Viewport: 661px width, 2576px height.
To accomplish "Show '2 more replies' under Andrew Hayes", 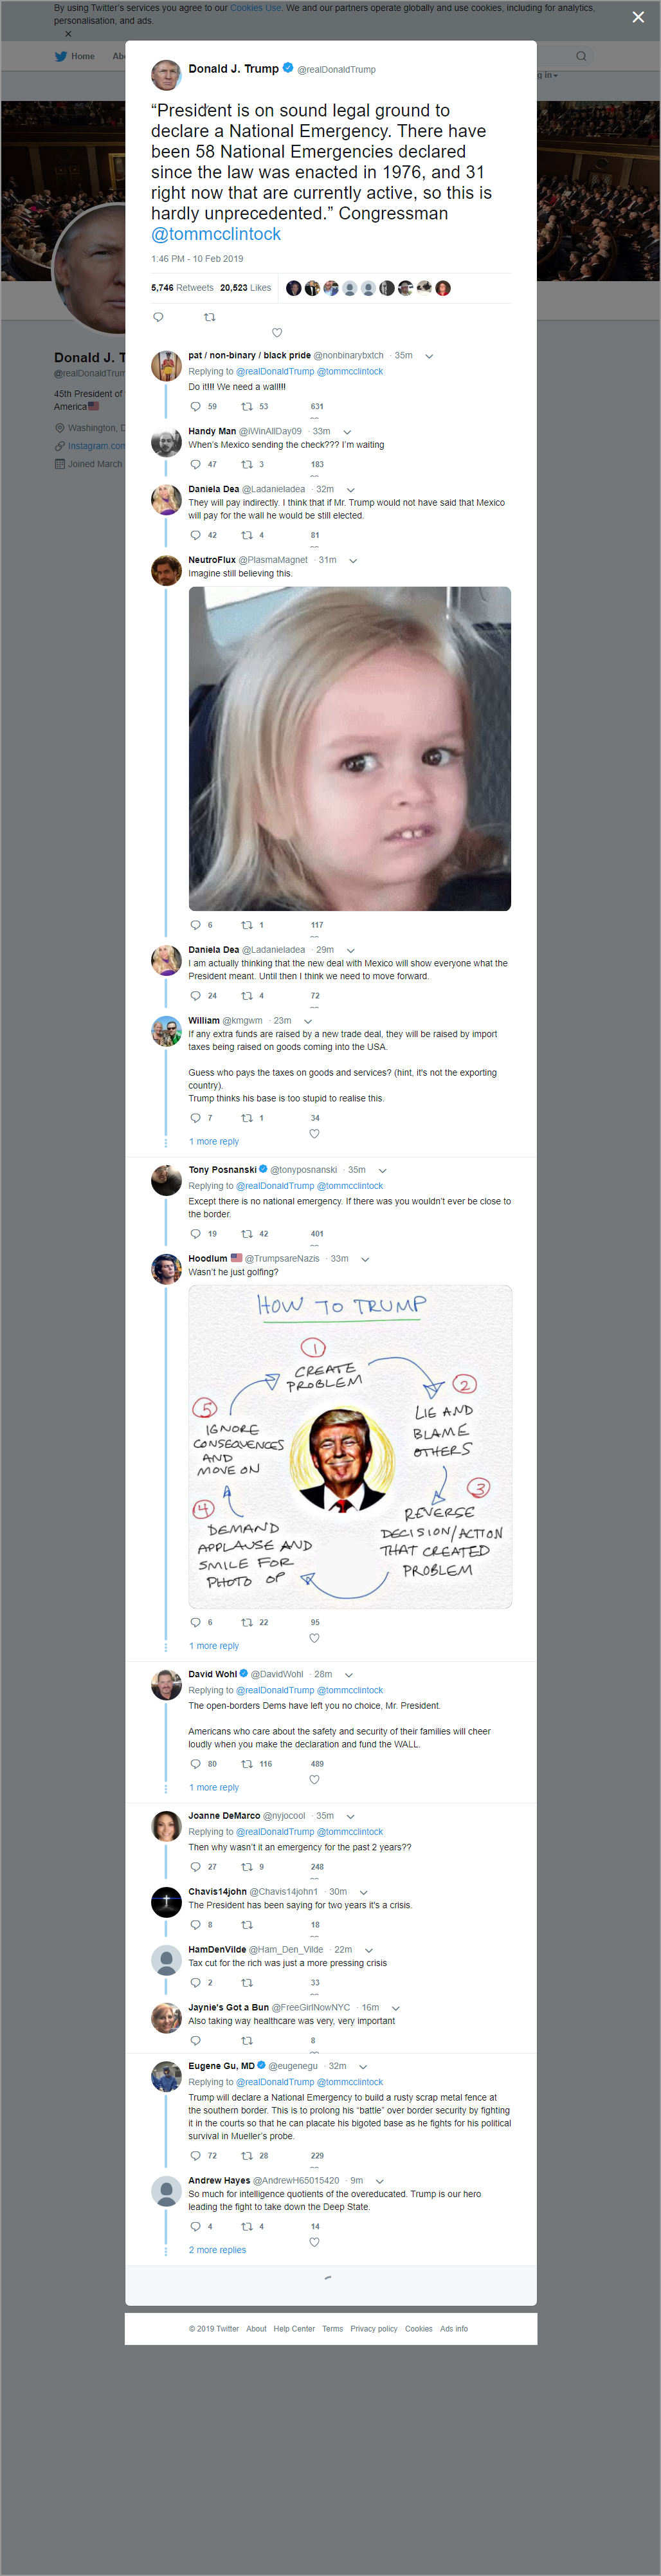I will [x=217, y=2249].
